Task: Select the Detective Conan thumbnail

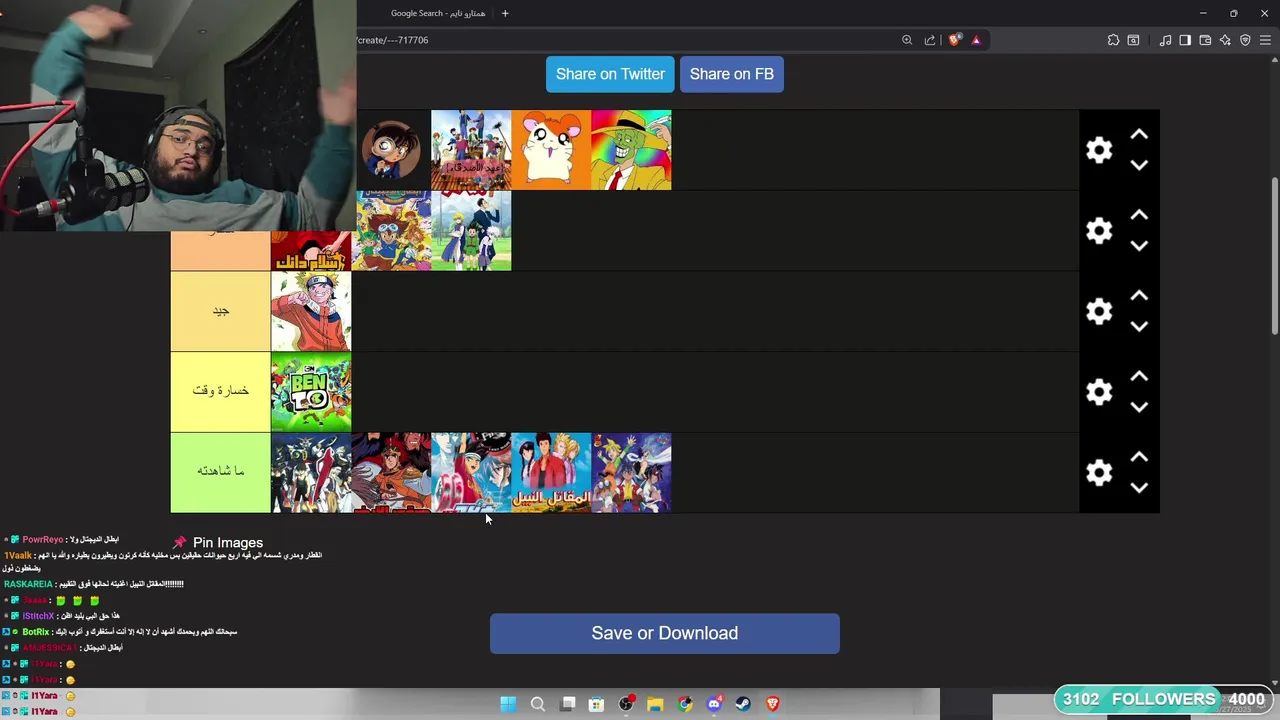Action: point(391,150)
